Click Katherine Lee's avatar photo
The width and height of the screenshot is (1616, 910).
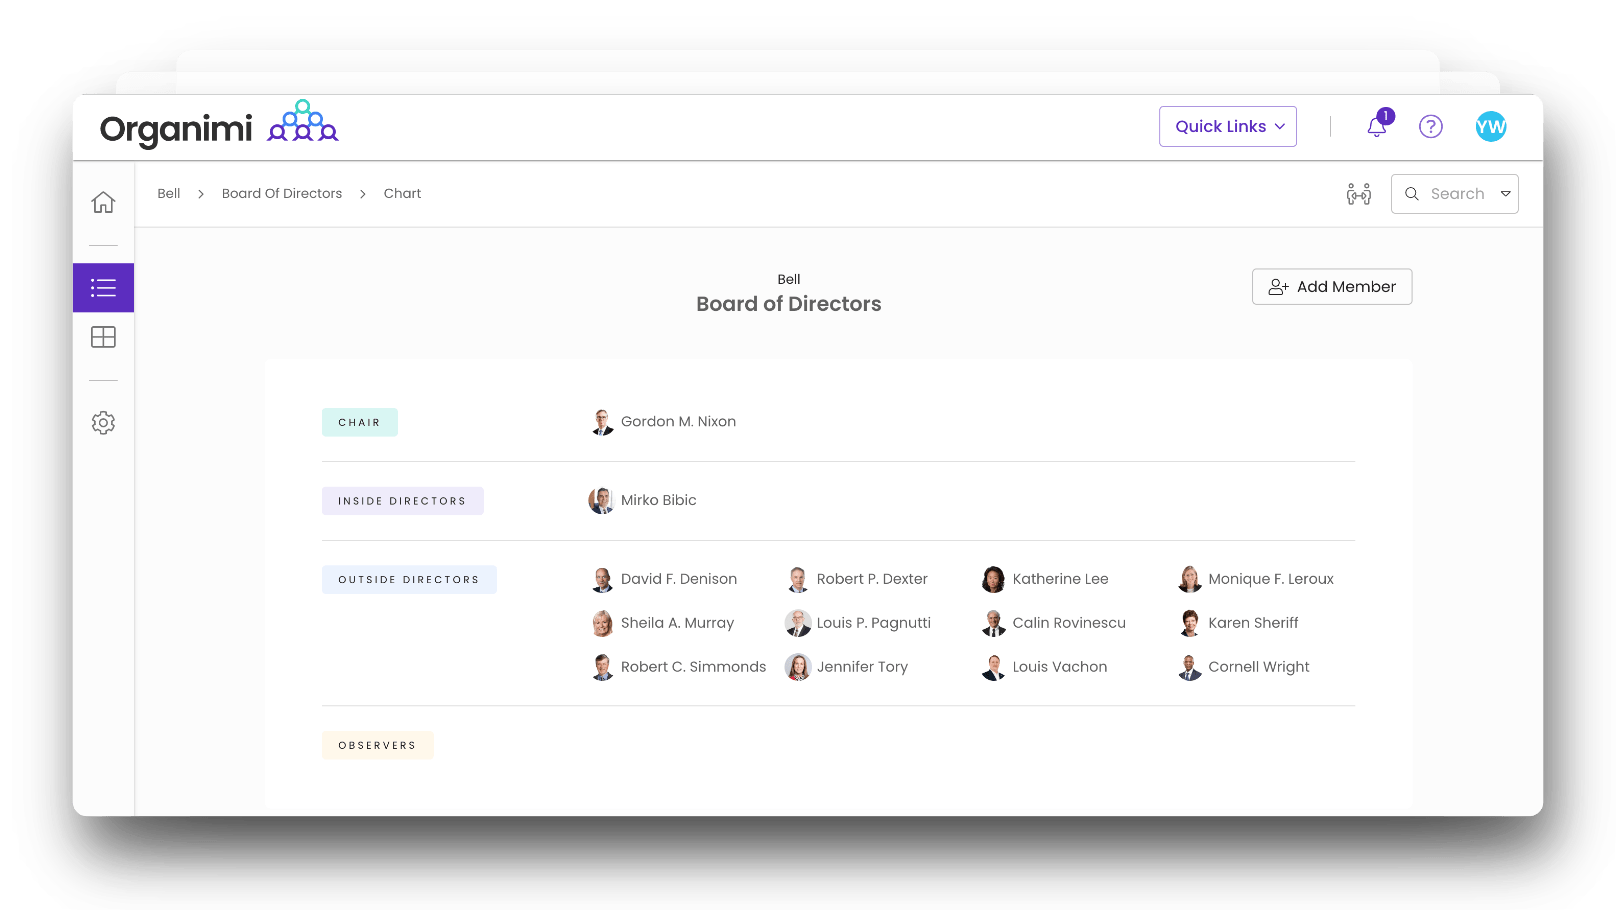993,579
